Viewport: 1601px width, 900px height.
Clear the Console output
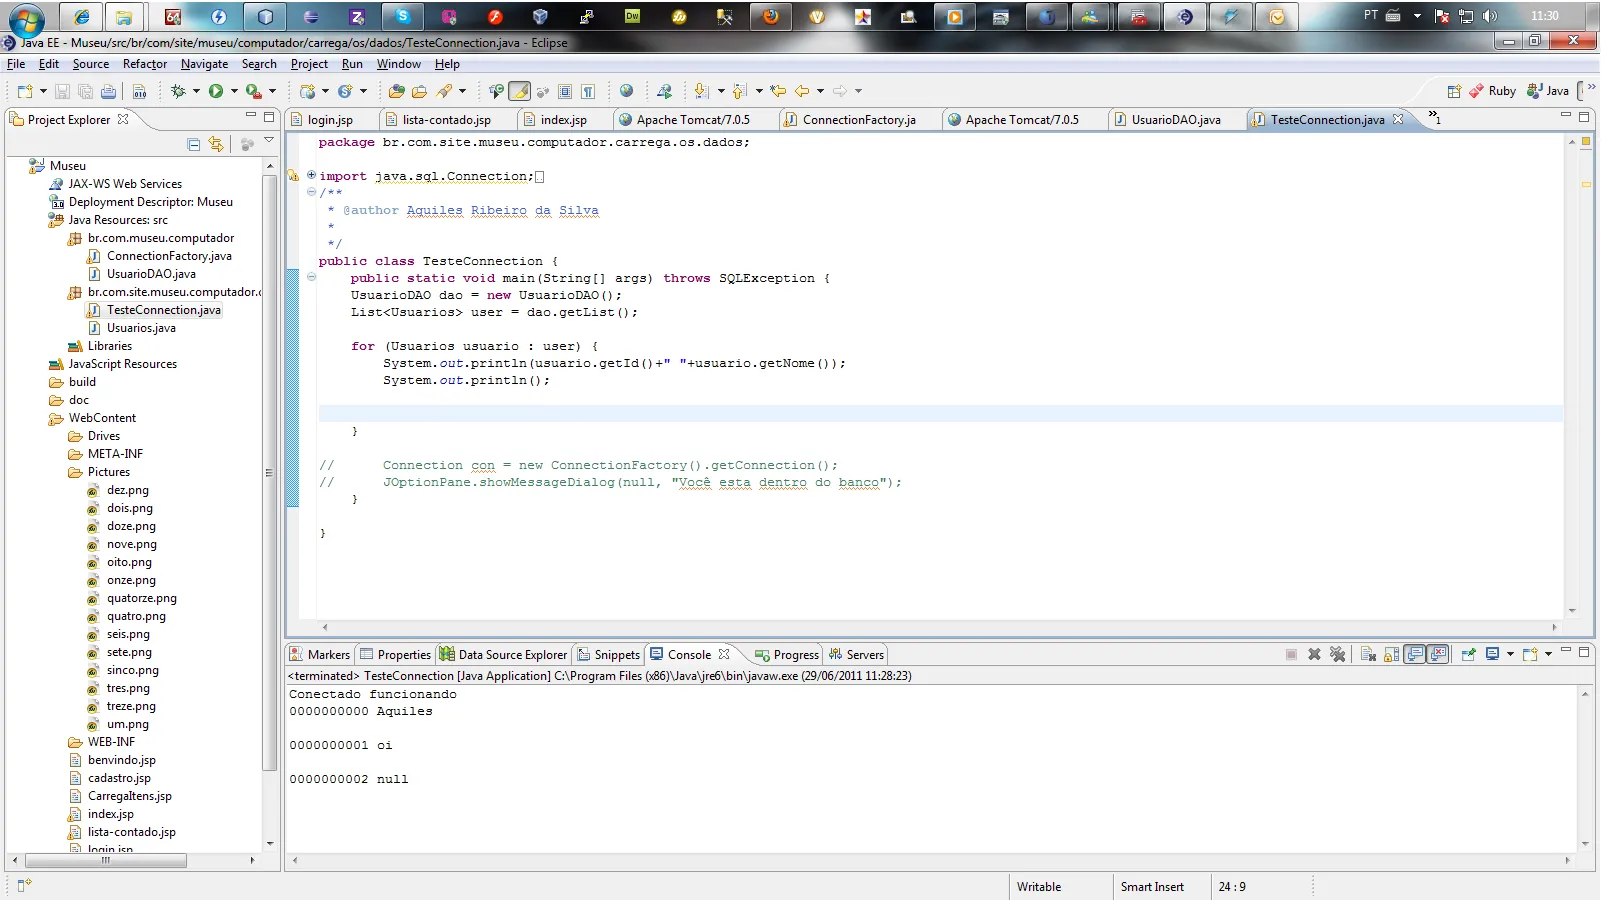click(1368, 654)
